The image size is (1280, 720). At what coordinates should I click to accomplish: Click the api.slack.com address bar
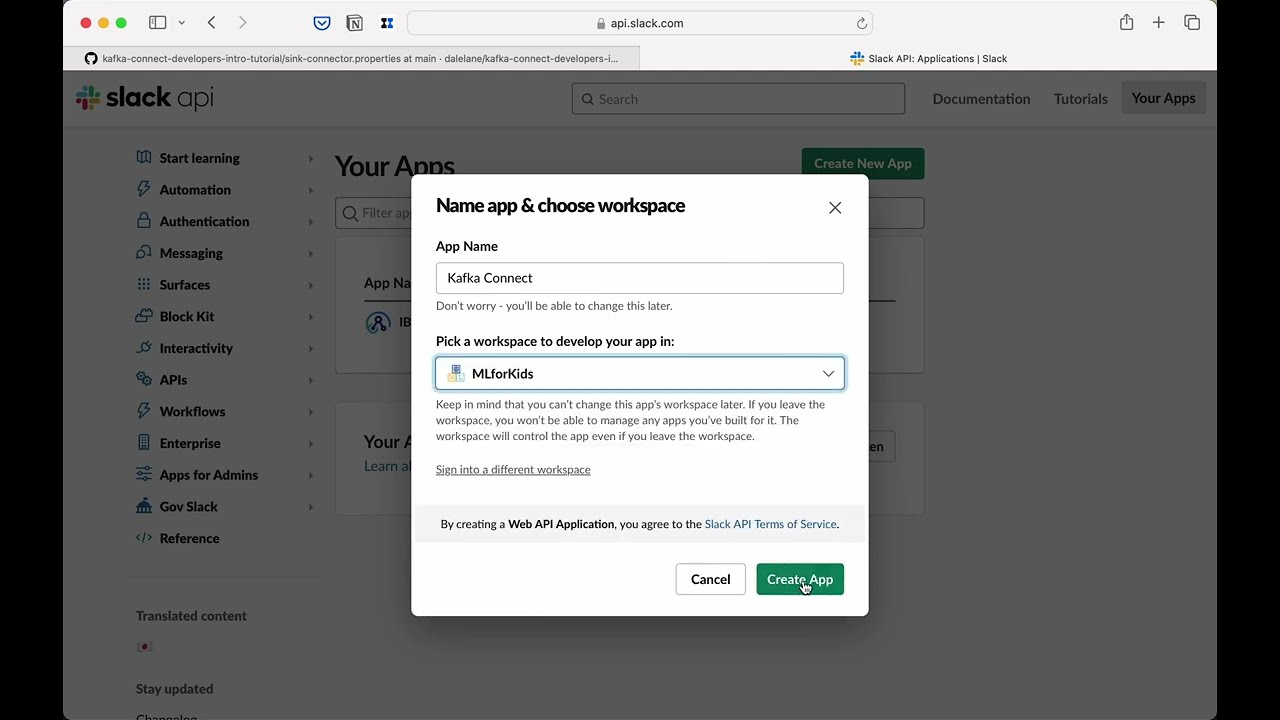pyautogui.click(x=640, y=23)
